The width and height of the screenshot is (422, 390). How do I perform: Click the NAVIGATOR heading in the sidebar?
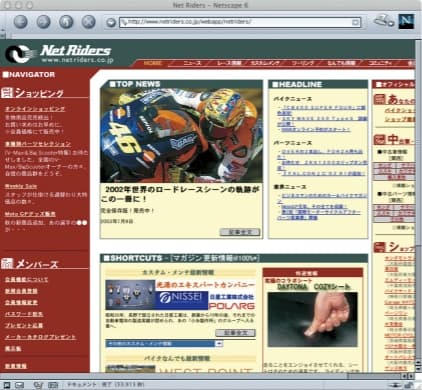[29, 75]
